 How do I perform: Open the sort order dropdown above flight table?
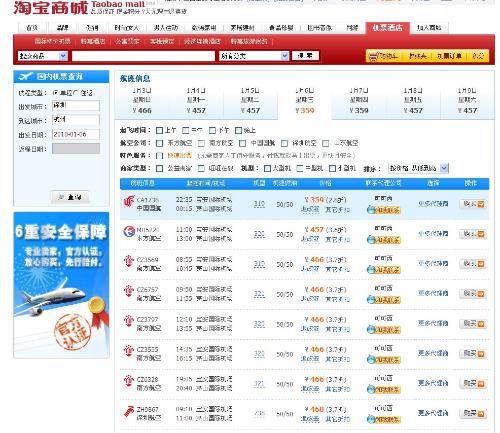coord(418,168)
